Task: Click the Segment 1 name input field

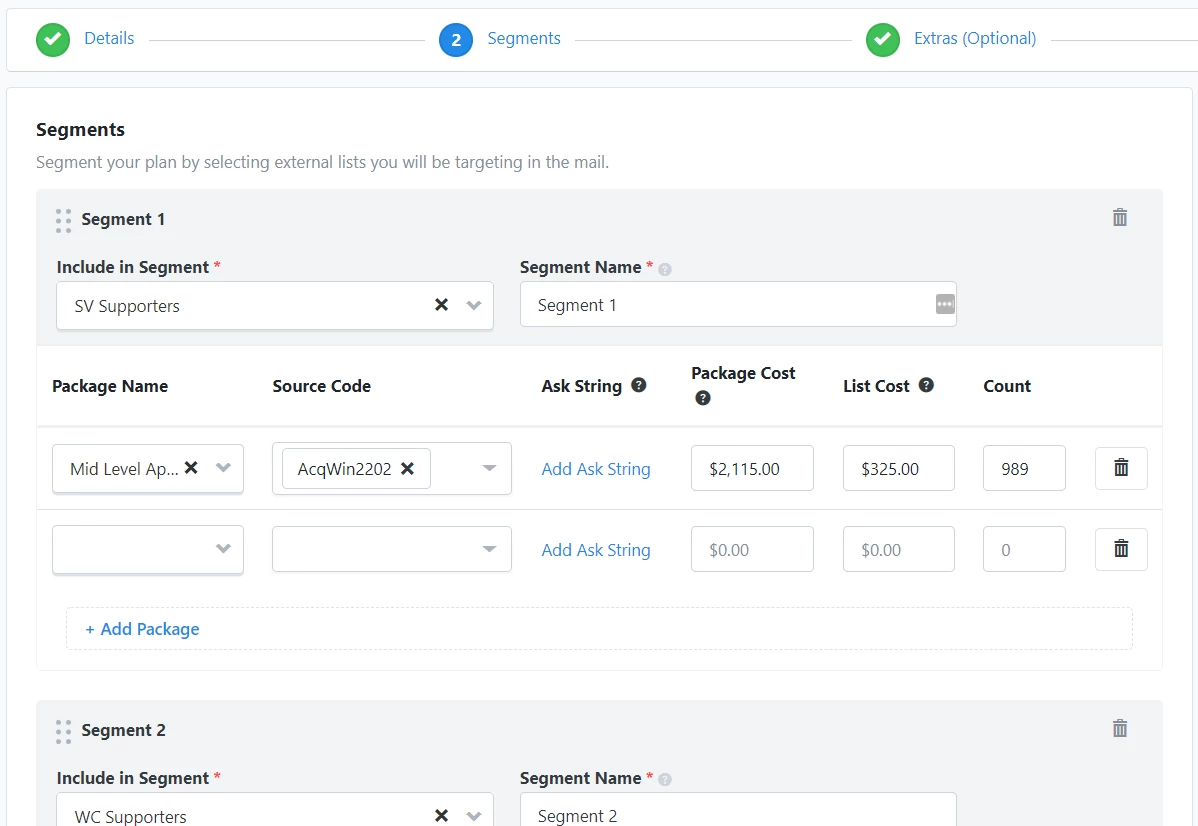Action: click(738, 304)
